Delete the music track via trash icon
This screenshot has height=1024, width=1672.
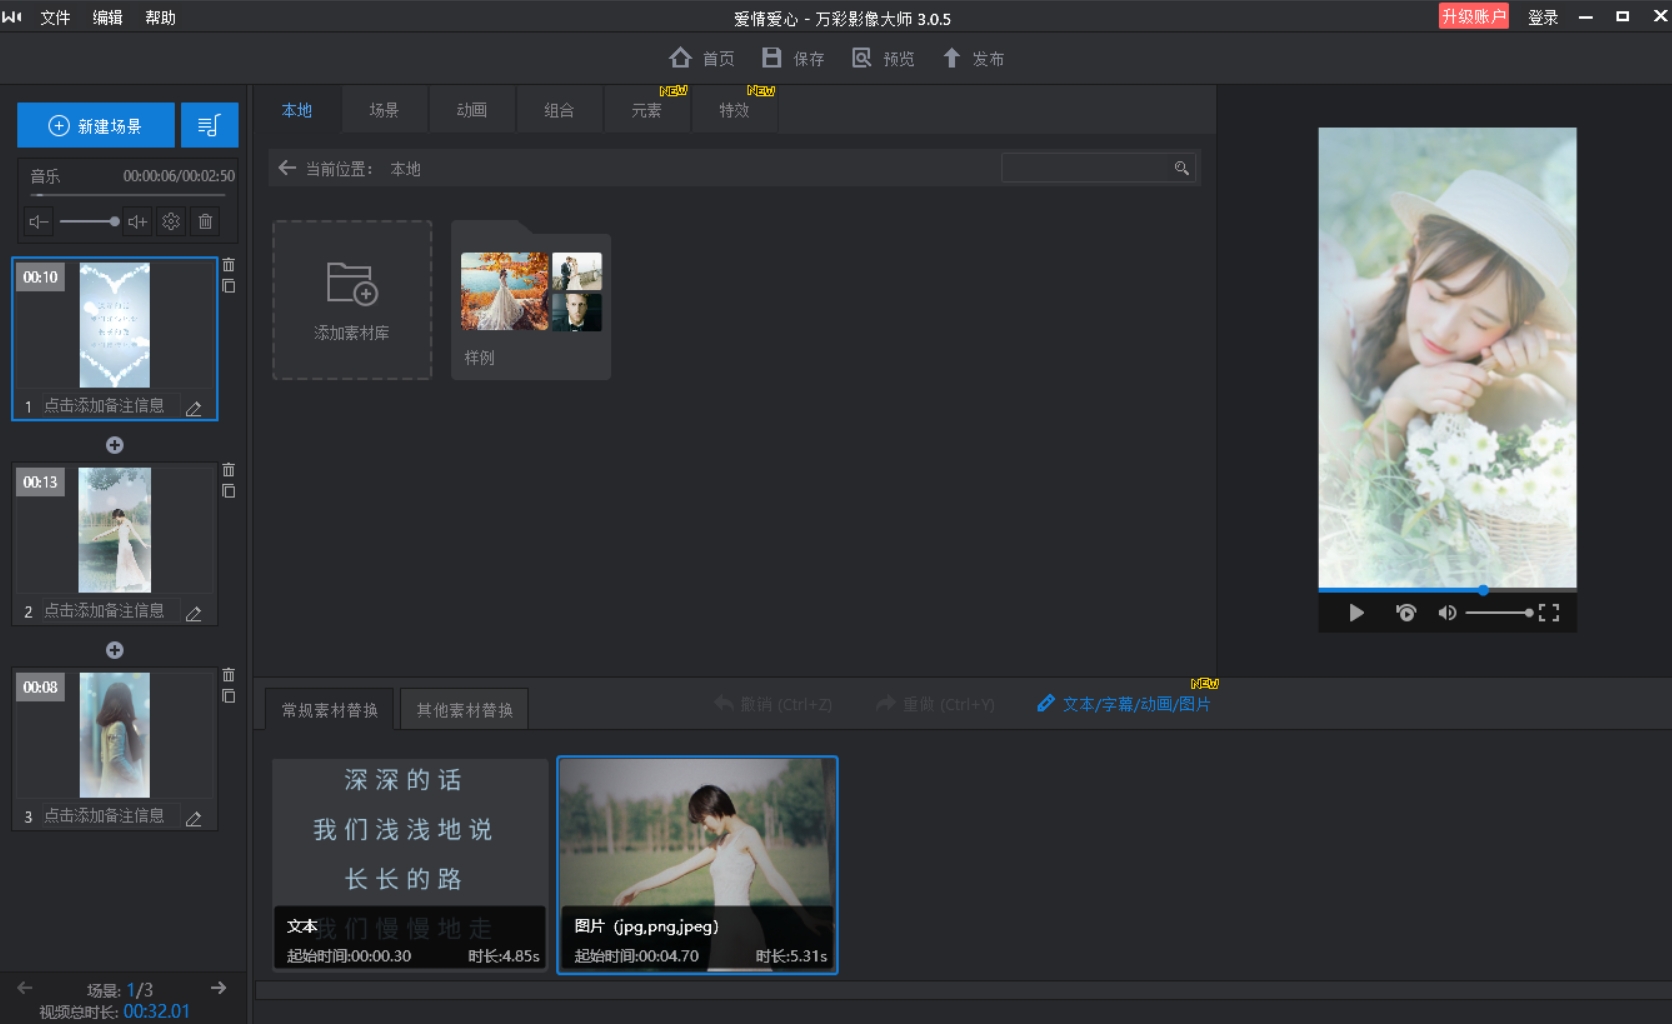[x=205, y=221]
